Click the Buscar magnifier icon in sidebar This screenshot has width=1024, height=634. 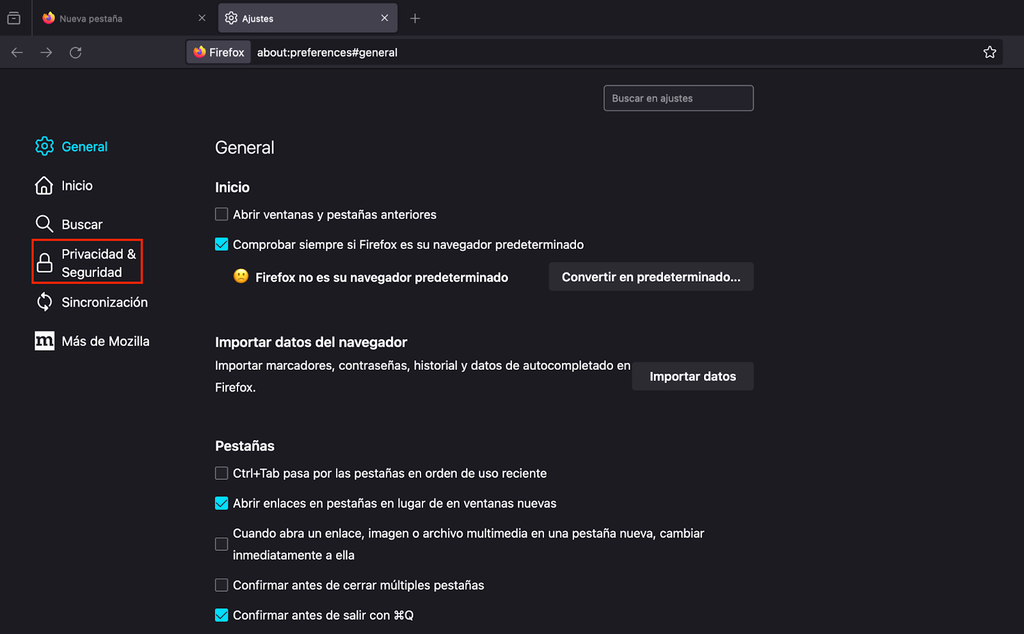click(44, 224)
